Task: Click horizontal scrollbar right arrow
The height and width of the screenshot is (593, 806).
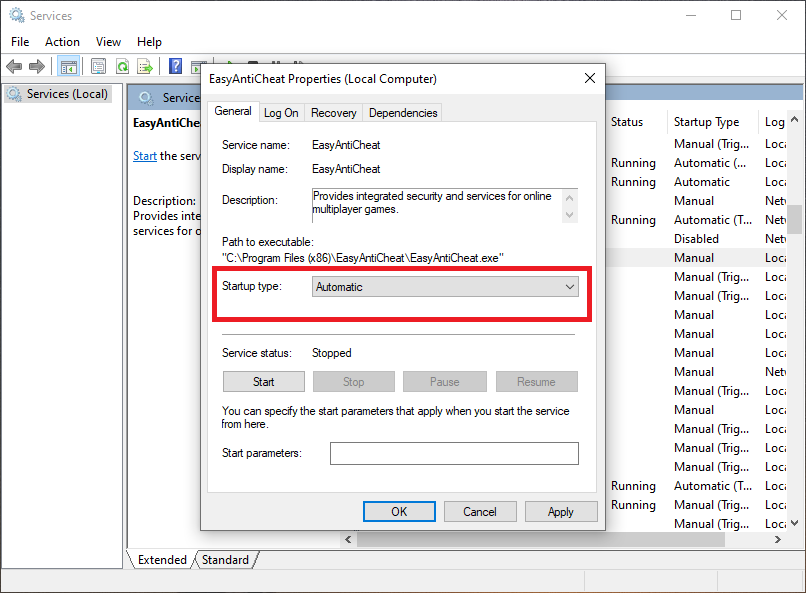Action: click(777, 540)
